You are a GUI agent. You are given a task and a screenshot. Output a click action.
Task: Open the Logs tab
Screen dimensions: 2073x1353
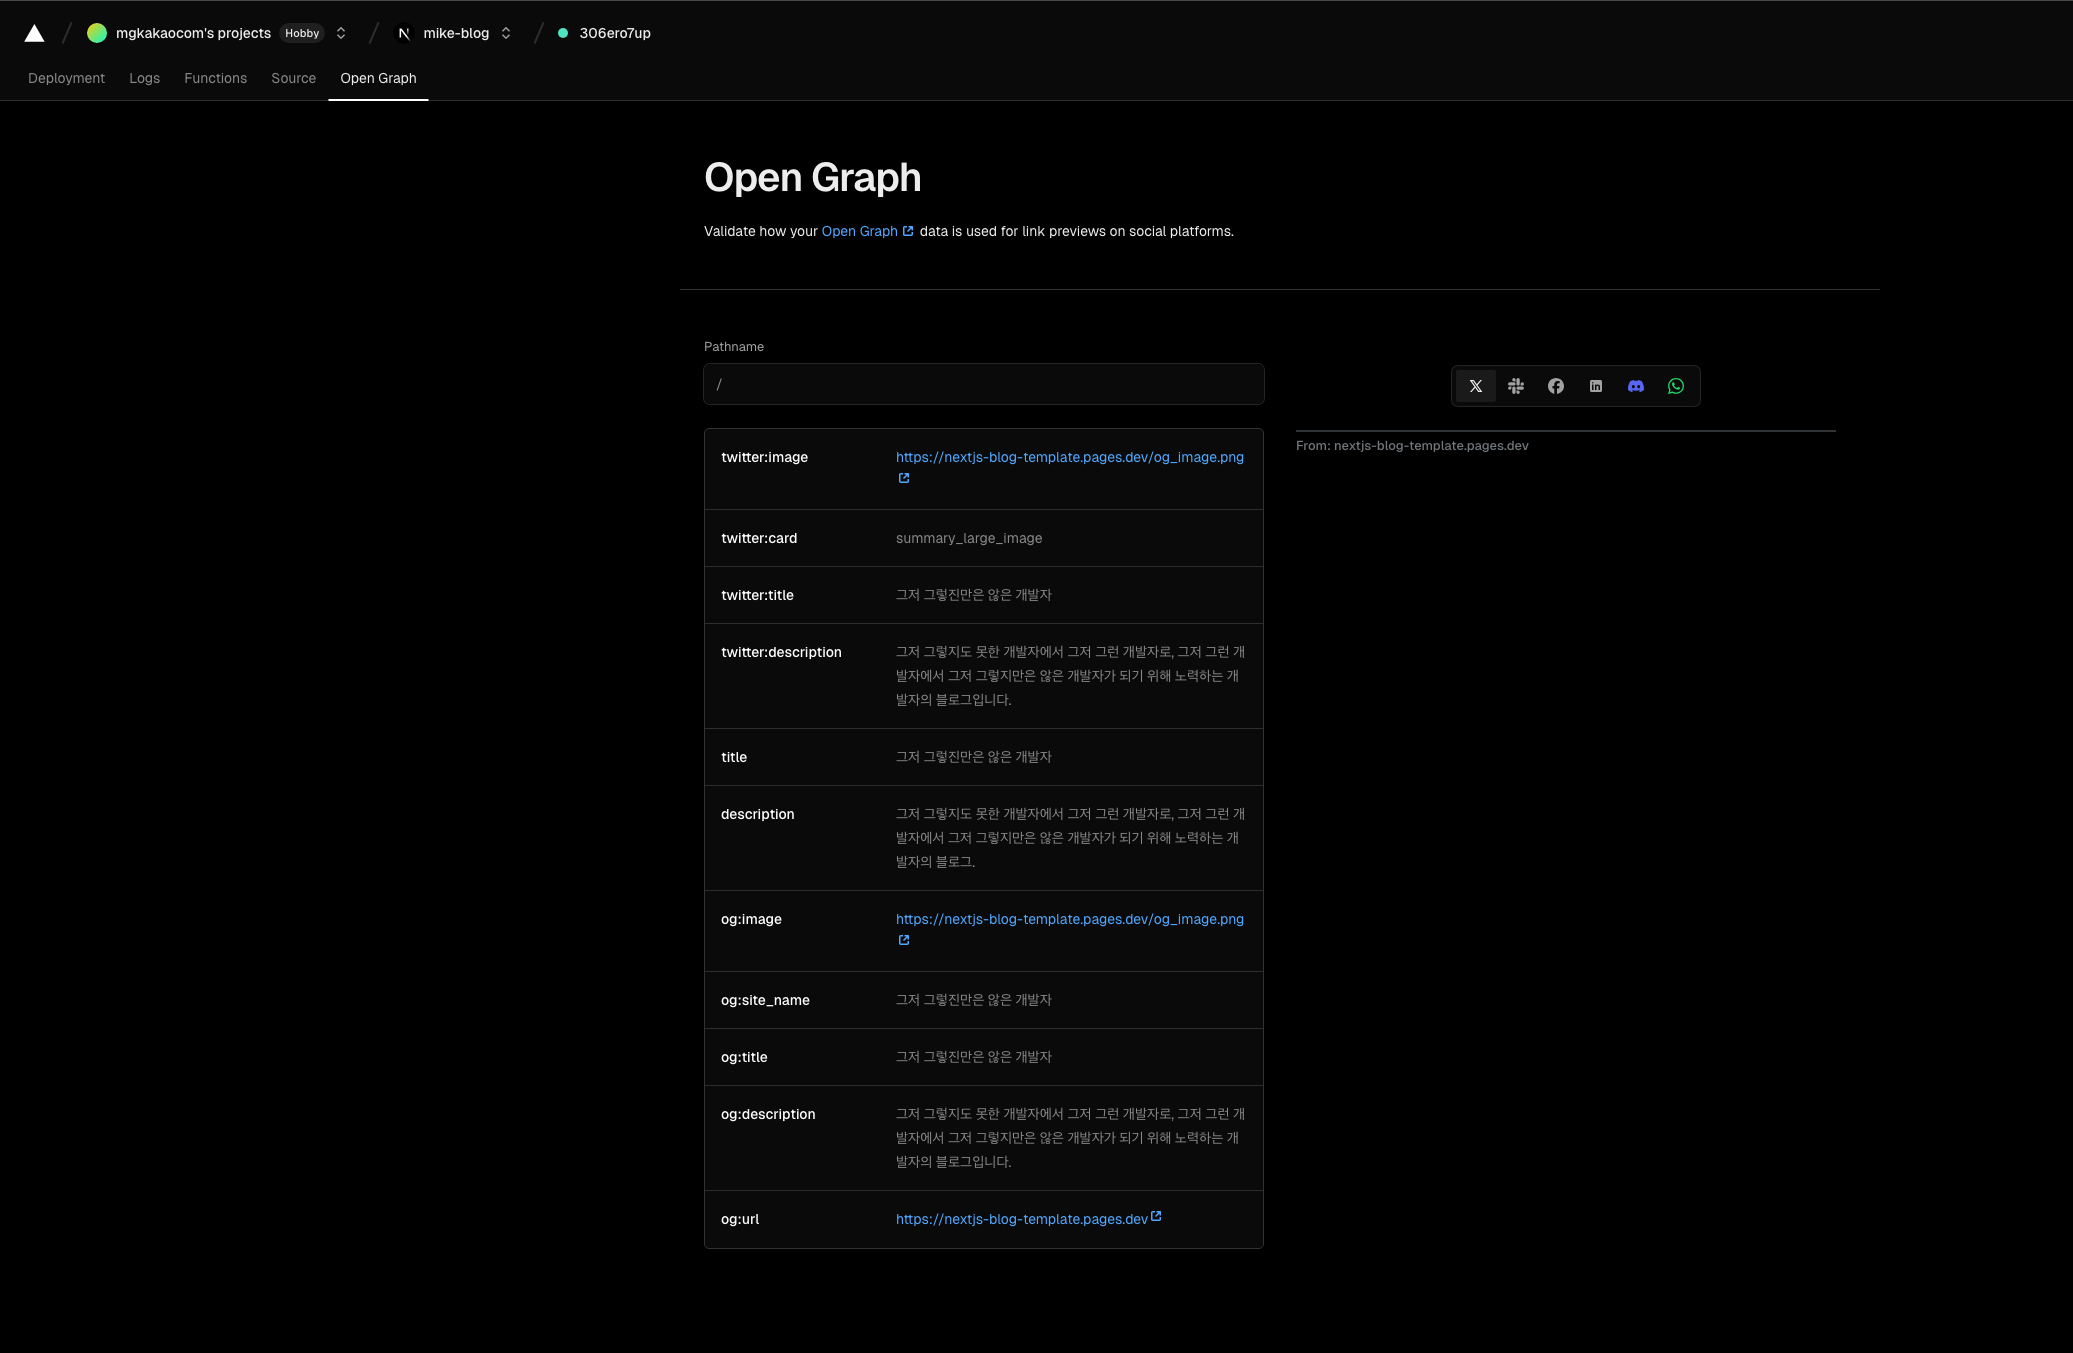point(144,78)
